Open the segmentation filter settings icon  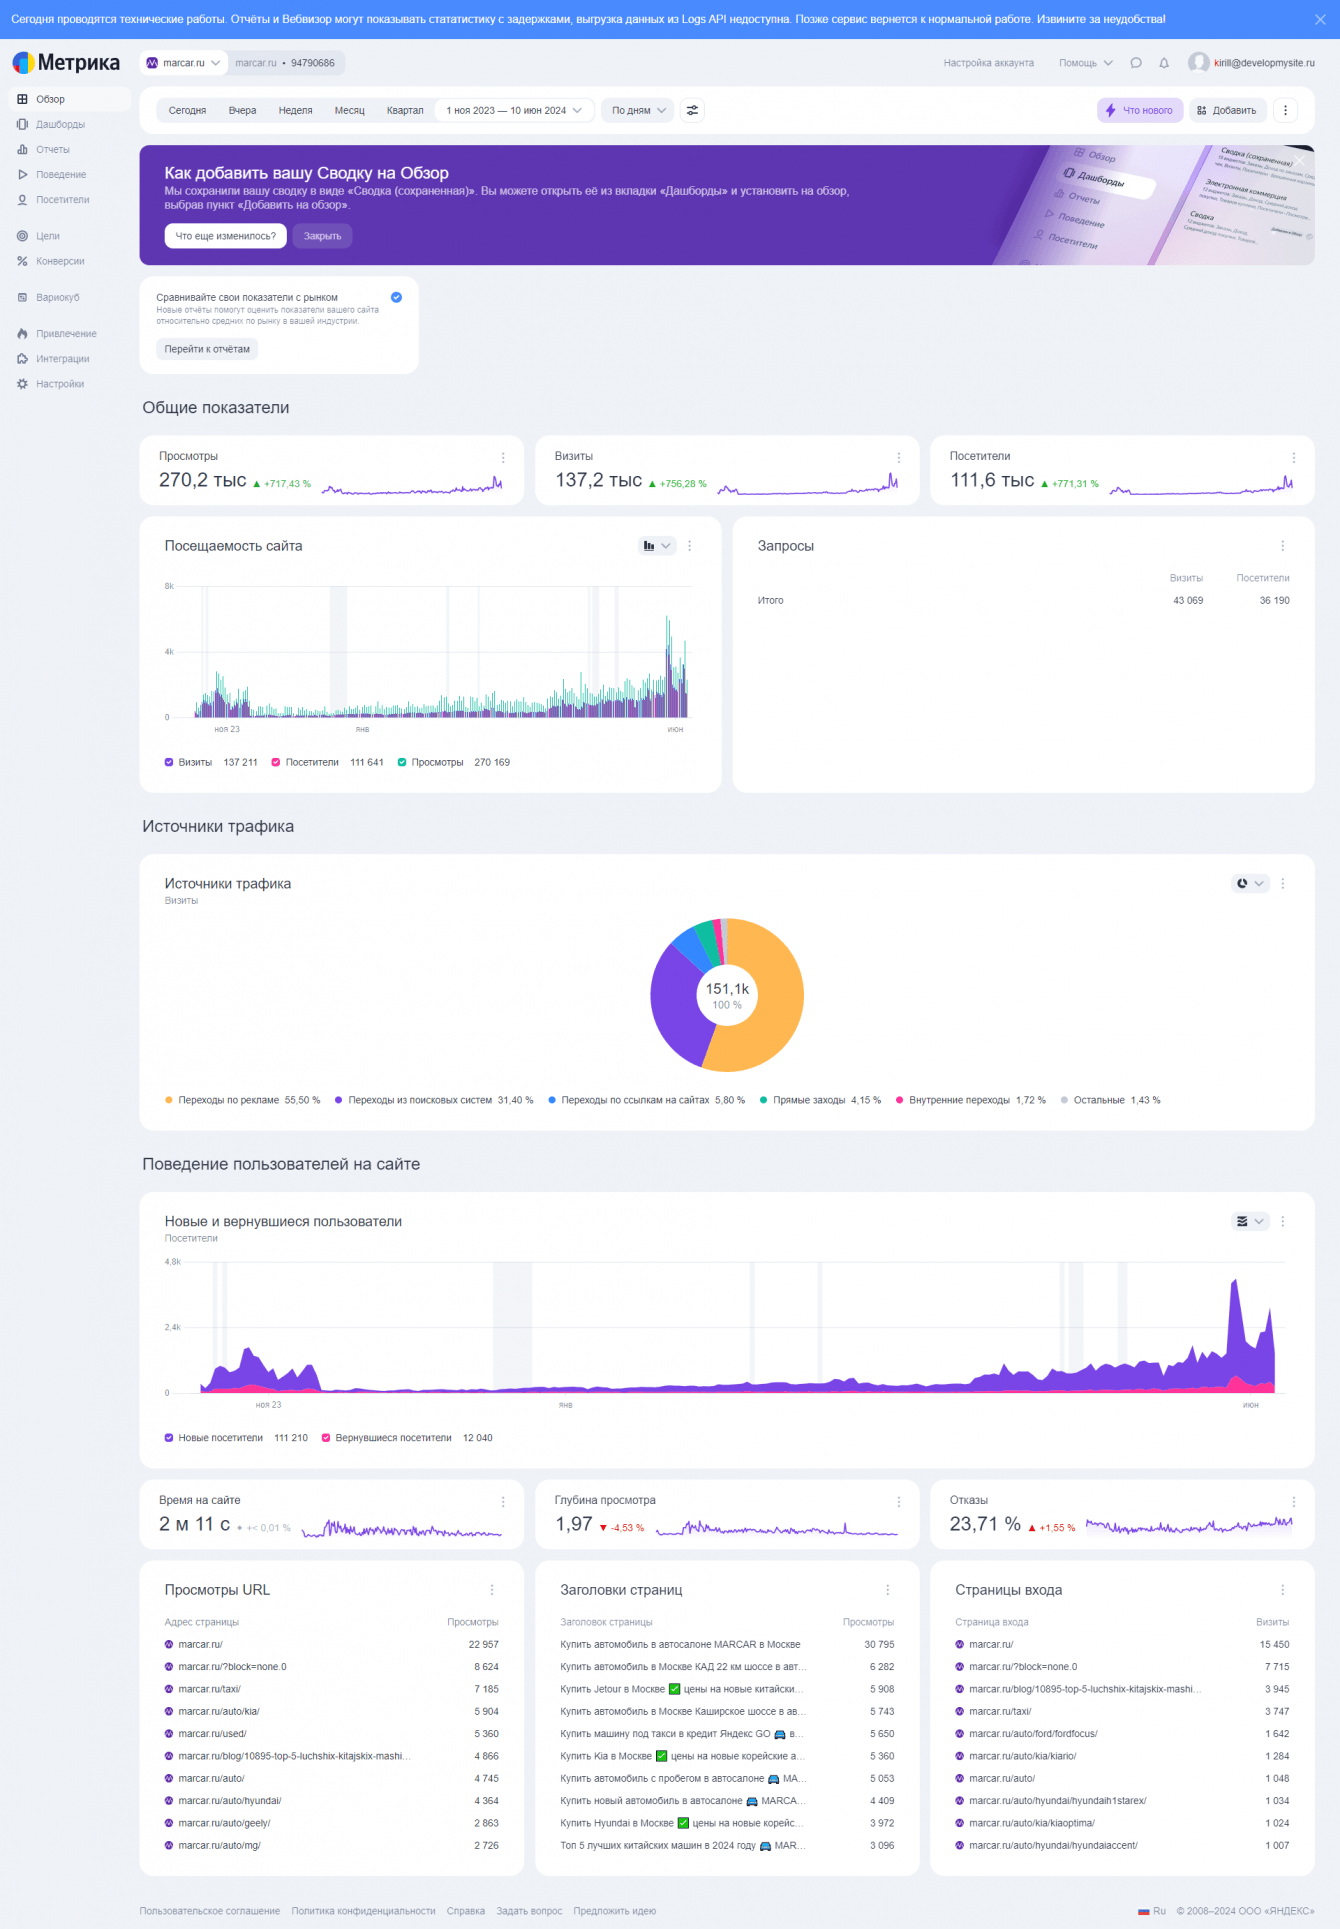[692, 110]
